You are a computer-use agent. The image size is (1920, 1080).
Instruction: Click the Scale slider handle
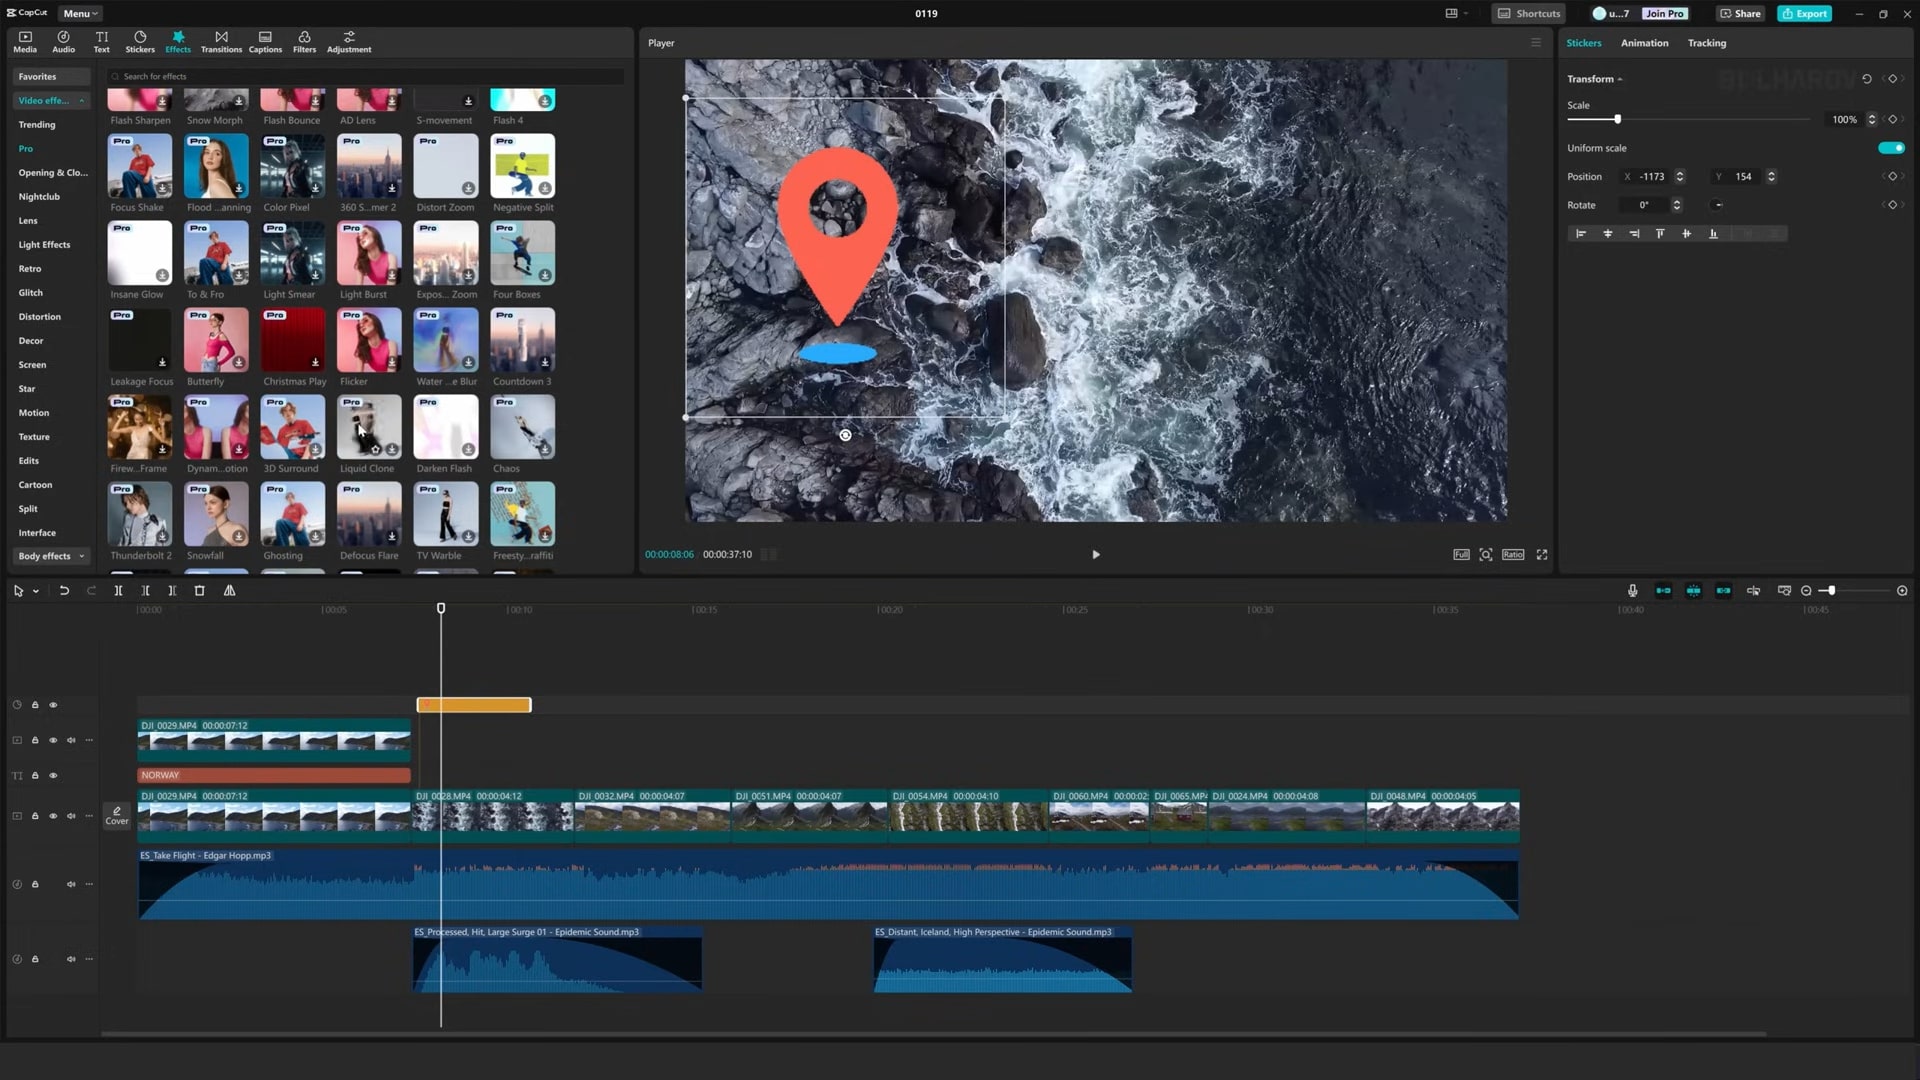click(1617, 120)
